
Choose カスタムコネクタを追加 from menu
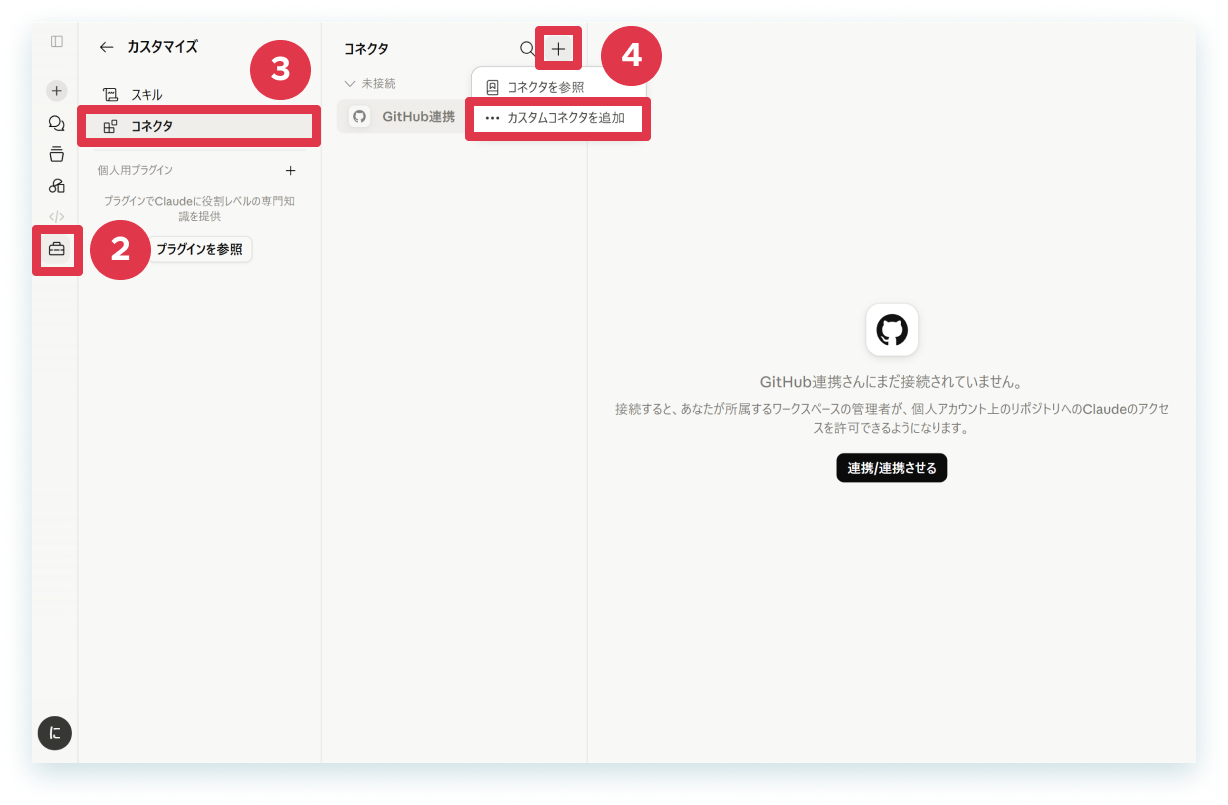click(x=558, y=118)
